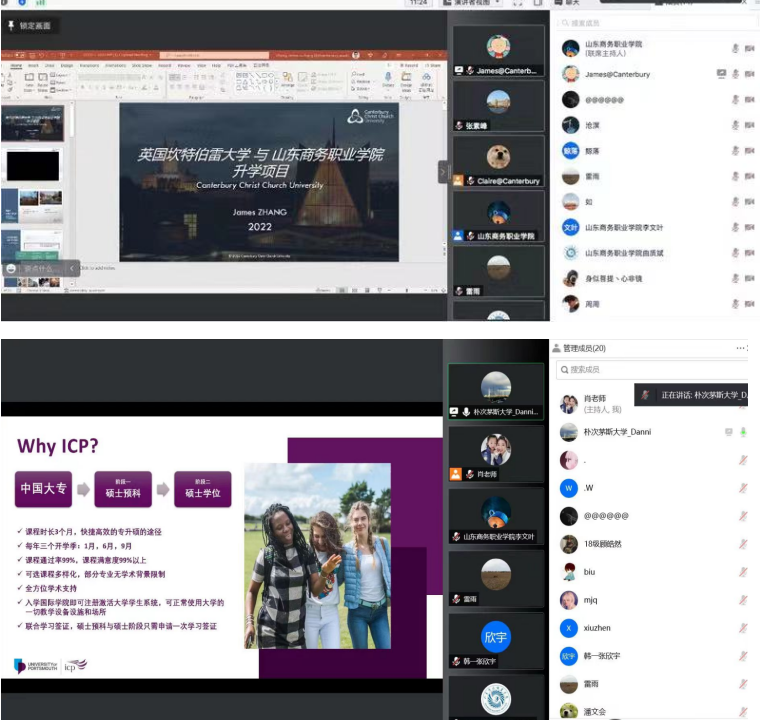
Task: Click the 管理成员(20) panel header
Action: coord(584,348)
